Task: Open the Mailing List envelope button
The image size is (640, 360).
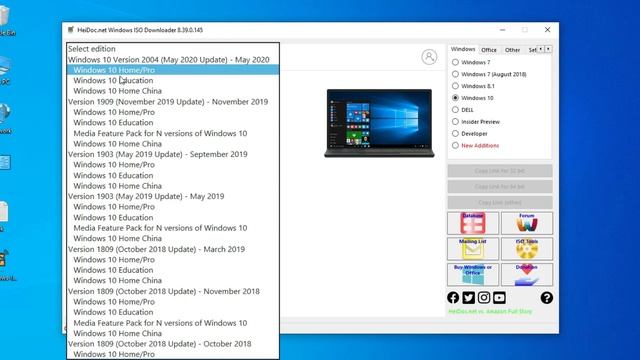Action: (x=473, y=249)
